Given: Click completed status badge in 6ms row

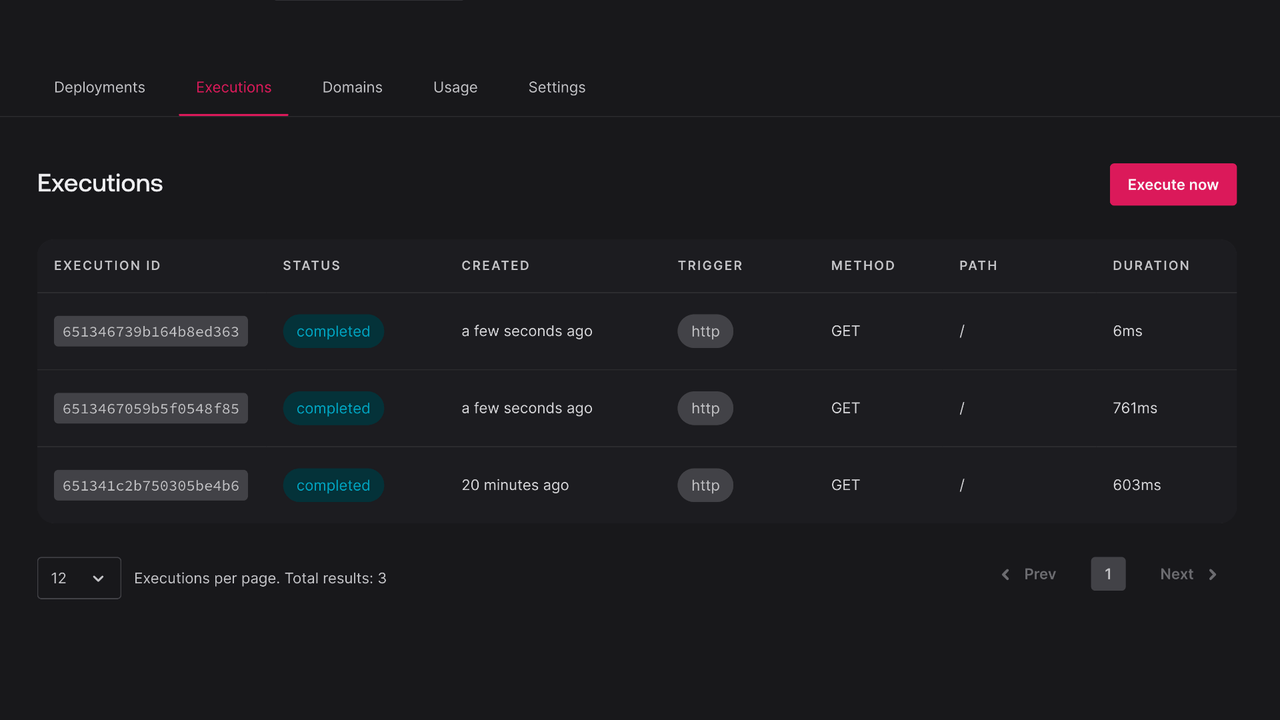Looking at the screenshot, I should [x=333, y=332].
